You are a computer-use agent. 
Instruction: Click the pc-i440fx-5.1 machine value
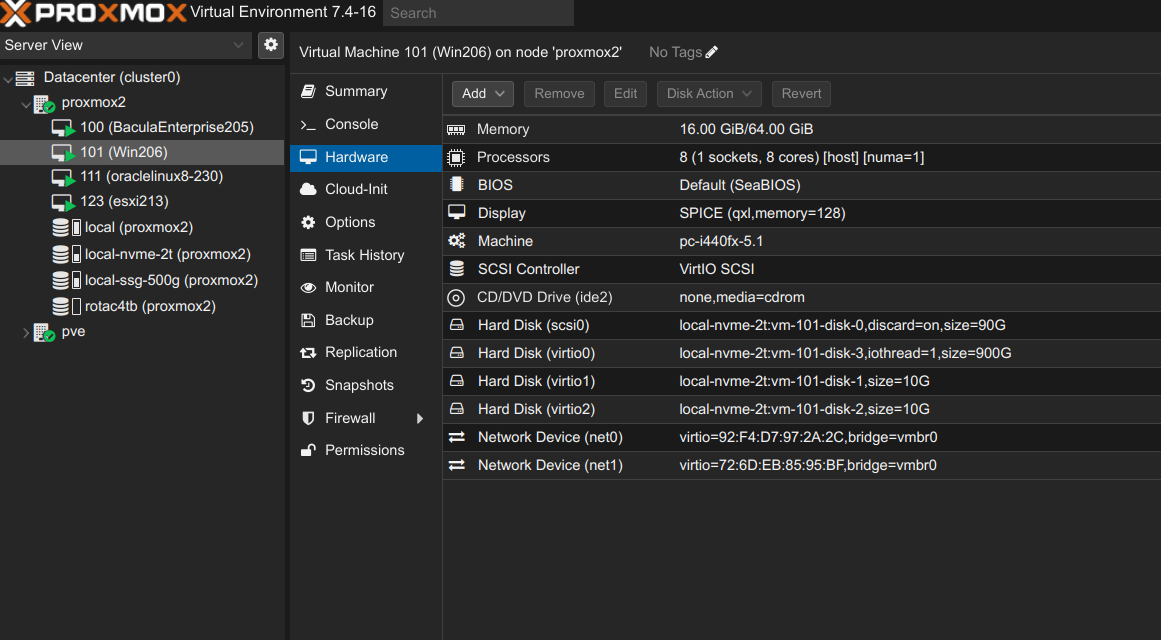pos(721,241)
